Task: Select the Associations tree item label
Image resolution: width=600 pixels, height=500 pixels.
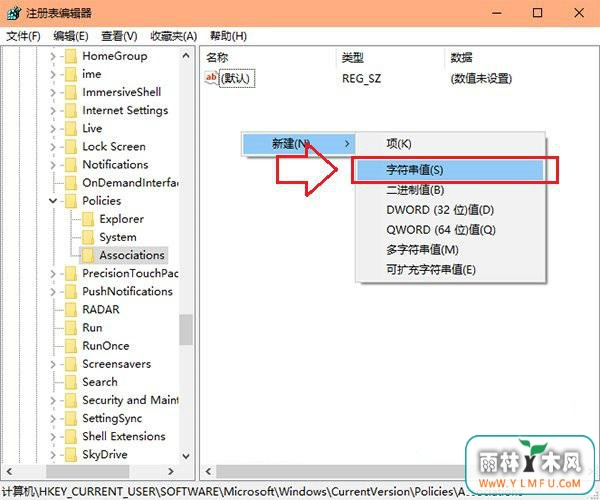Action: [x=132, y=255]
